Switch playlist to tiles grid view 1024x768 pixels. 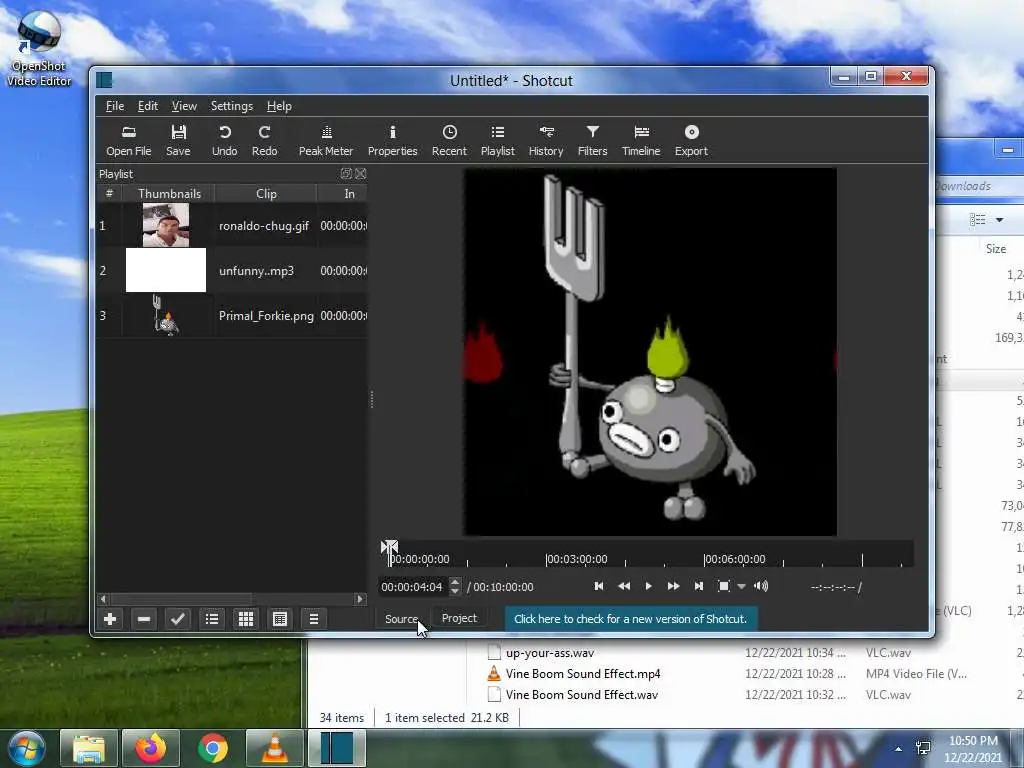[x=246, y=618]
